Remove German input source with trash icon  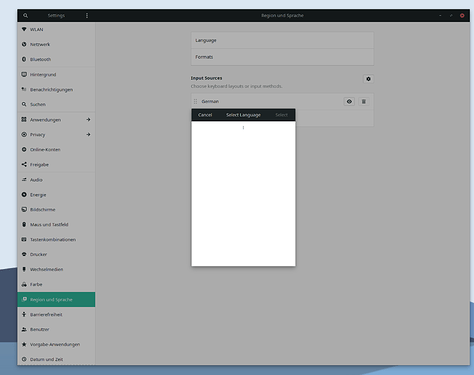tap(364, 101)
